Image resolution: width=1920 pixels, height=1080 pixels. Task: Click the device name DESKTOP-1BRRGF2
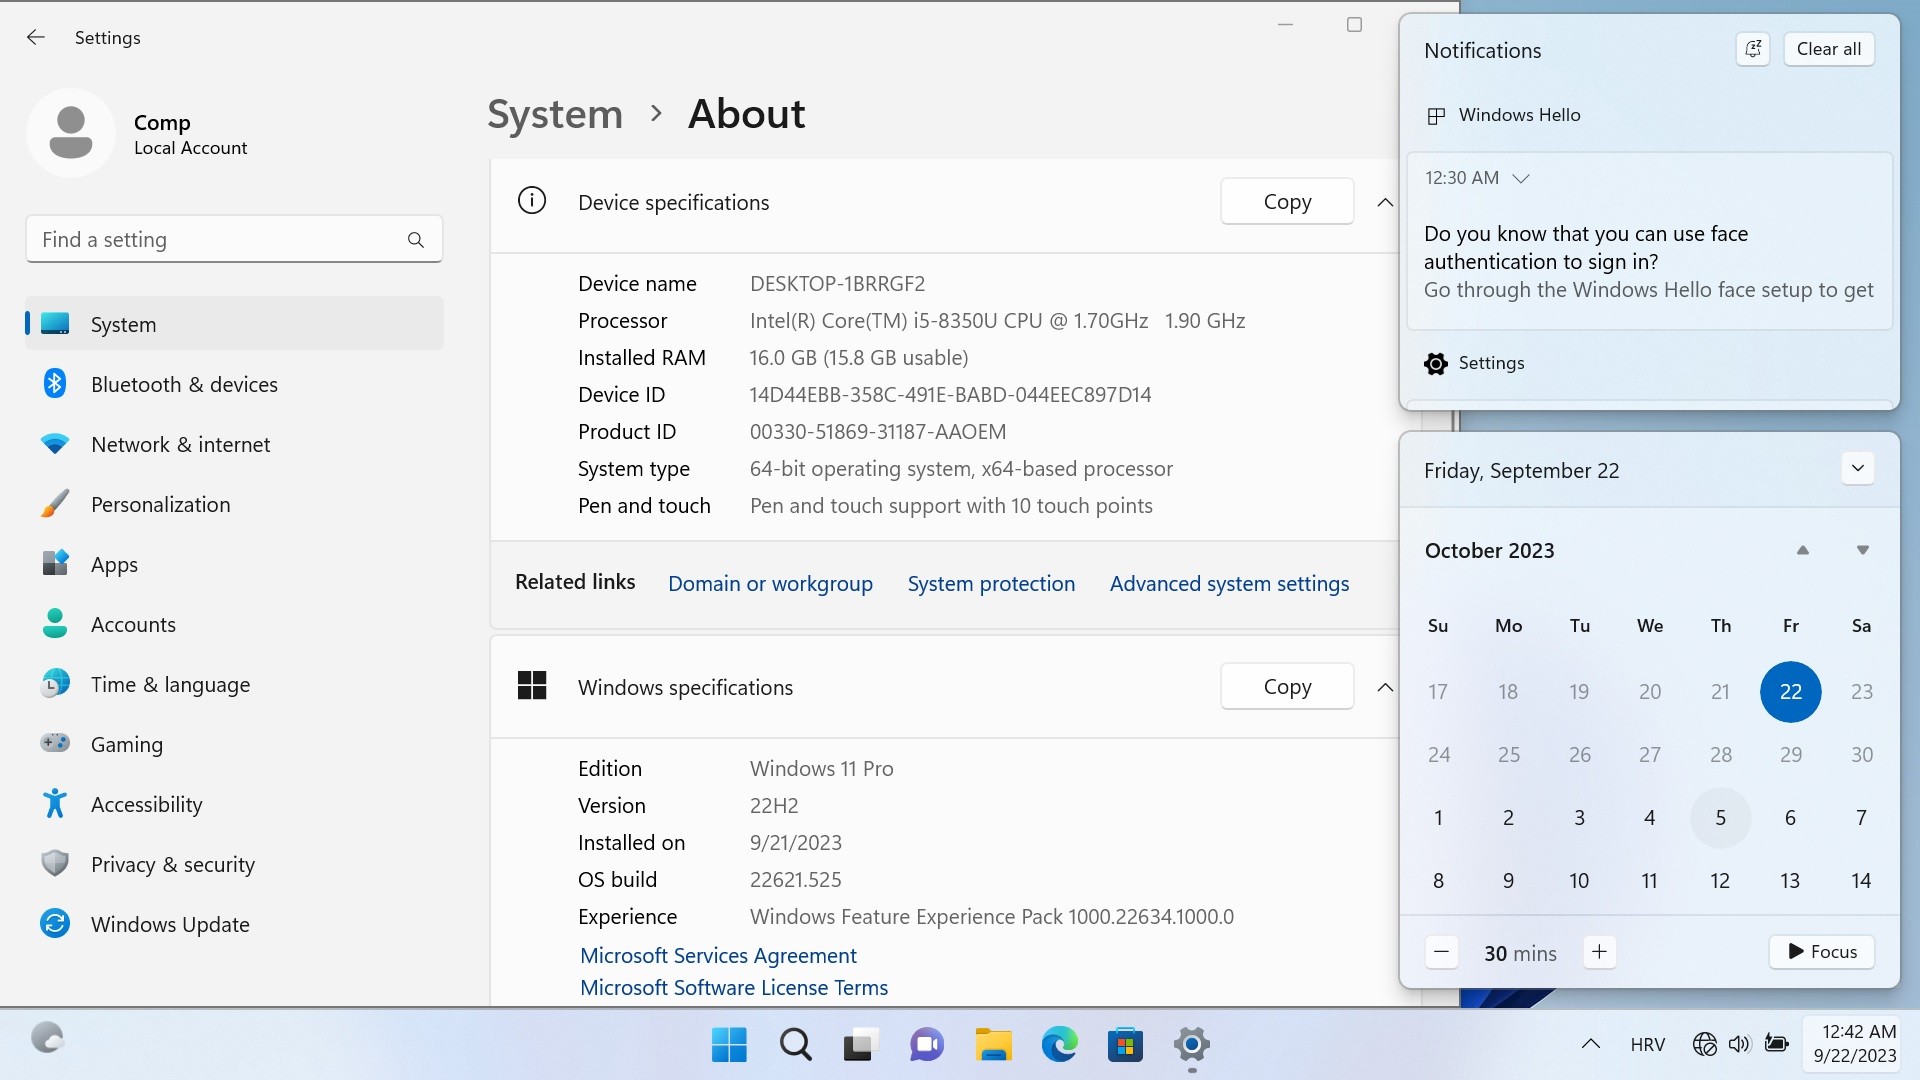pyautogui.click(x=837, y=284)
